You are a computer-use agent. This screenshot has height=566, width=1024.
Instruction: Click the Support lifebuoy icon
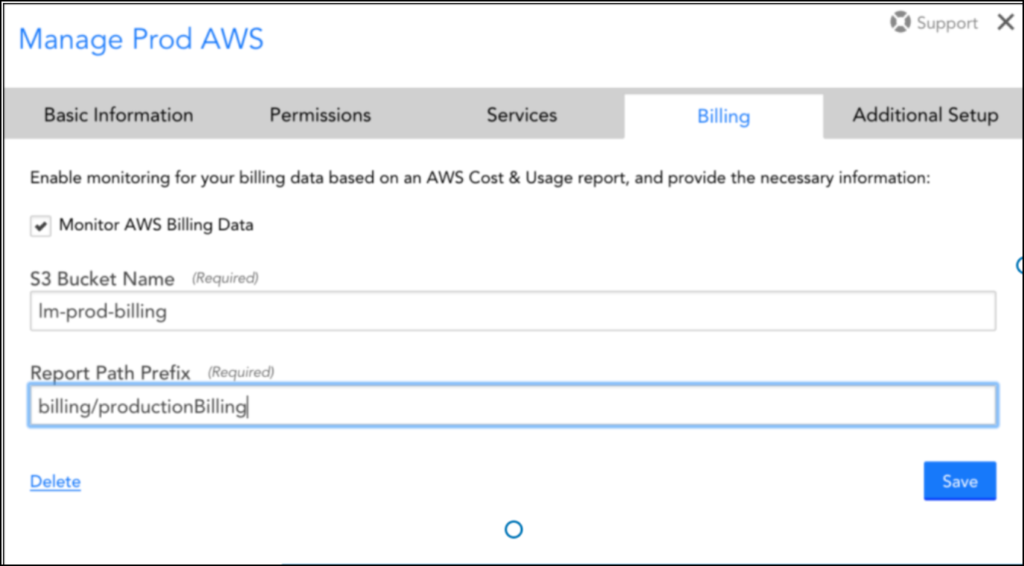coord(900,23)
